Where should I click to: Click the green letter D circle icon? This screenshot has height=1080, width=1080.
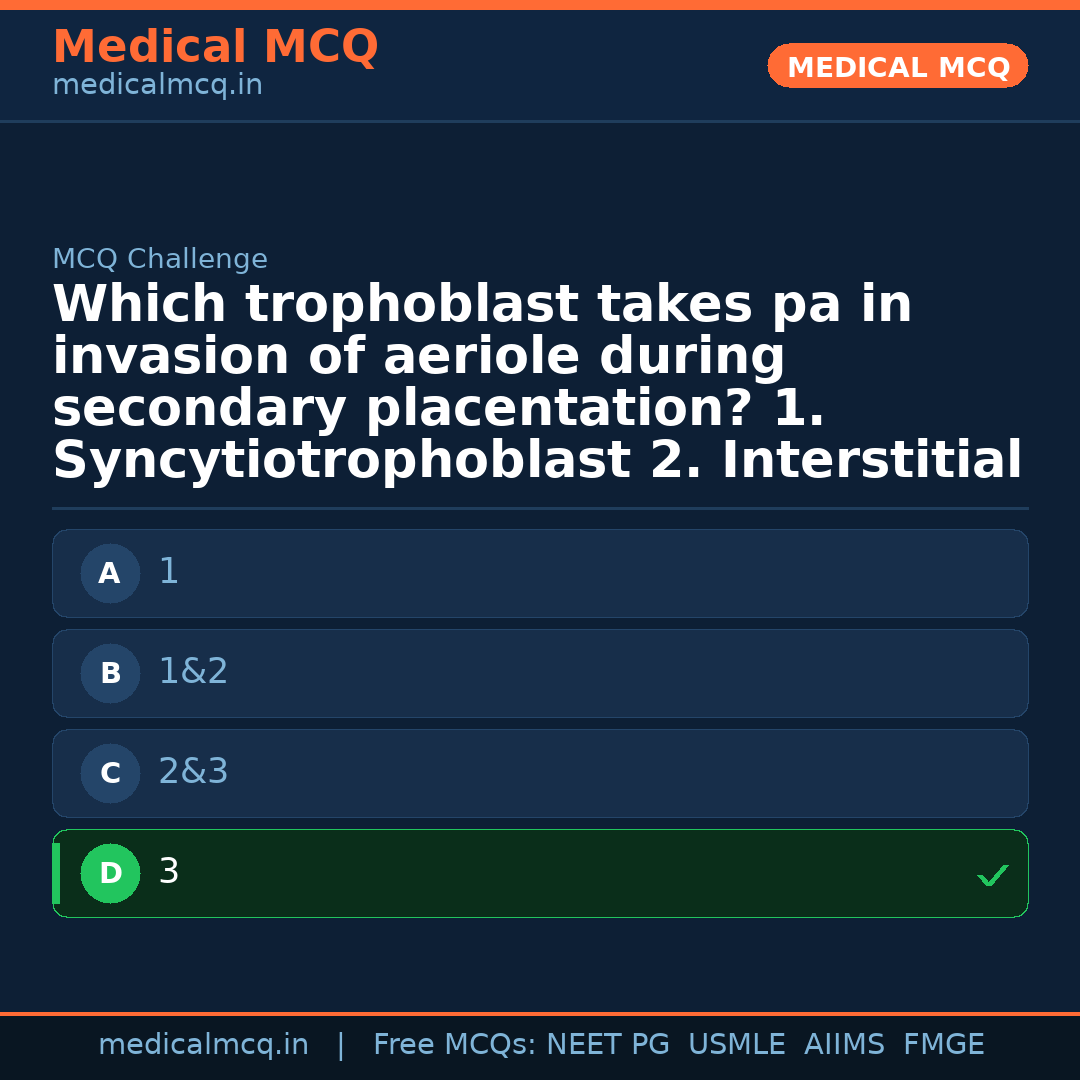[x=110, y=874]
